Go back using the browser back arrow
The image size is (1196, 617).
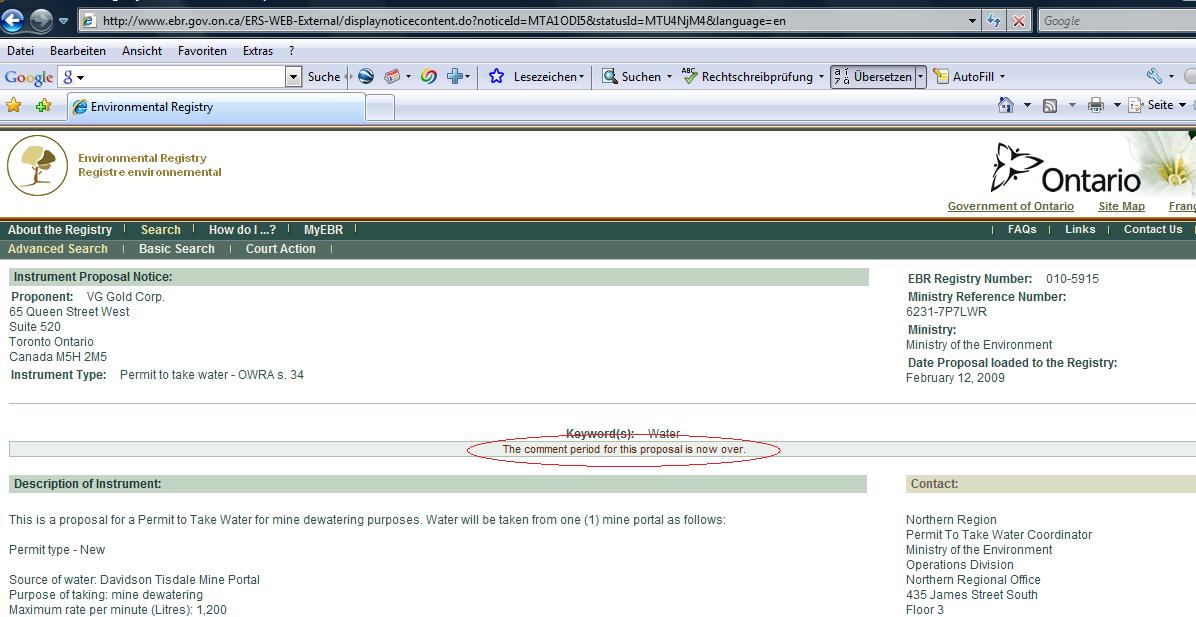pos(13,21)
